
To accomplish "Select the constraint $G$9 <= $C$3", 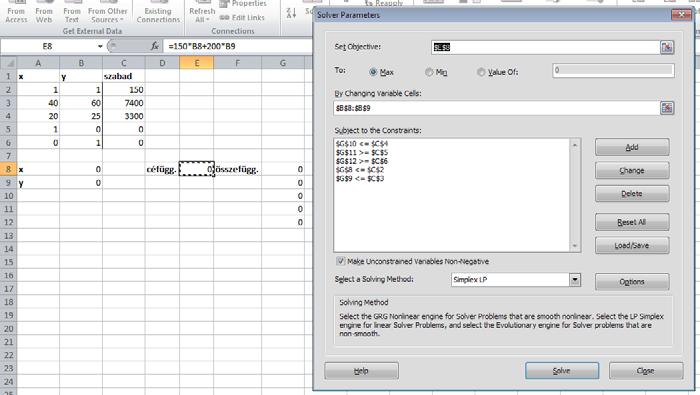I will (360, 179).
